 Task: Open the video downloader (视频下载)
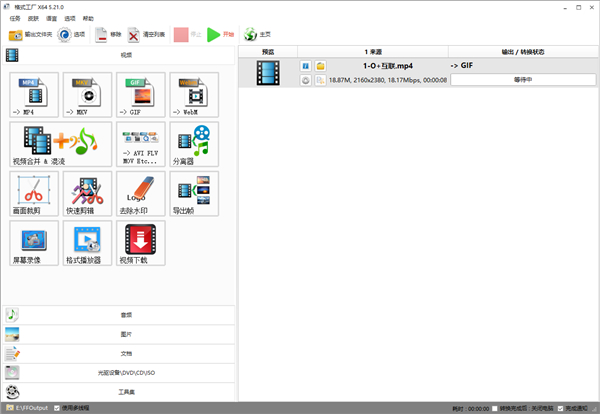pyautogui.click(x=140, y=242)
